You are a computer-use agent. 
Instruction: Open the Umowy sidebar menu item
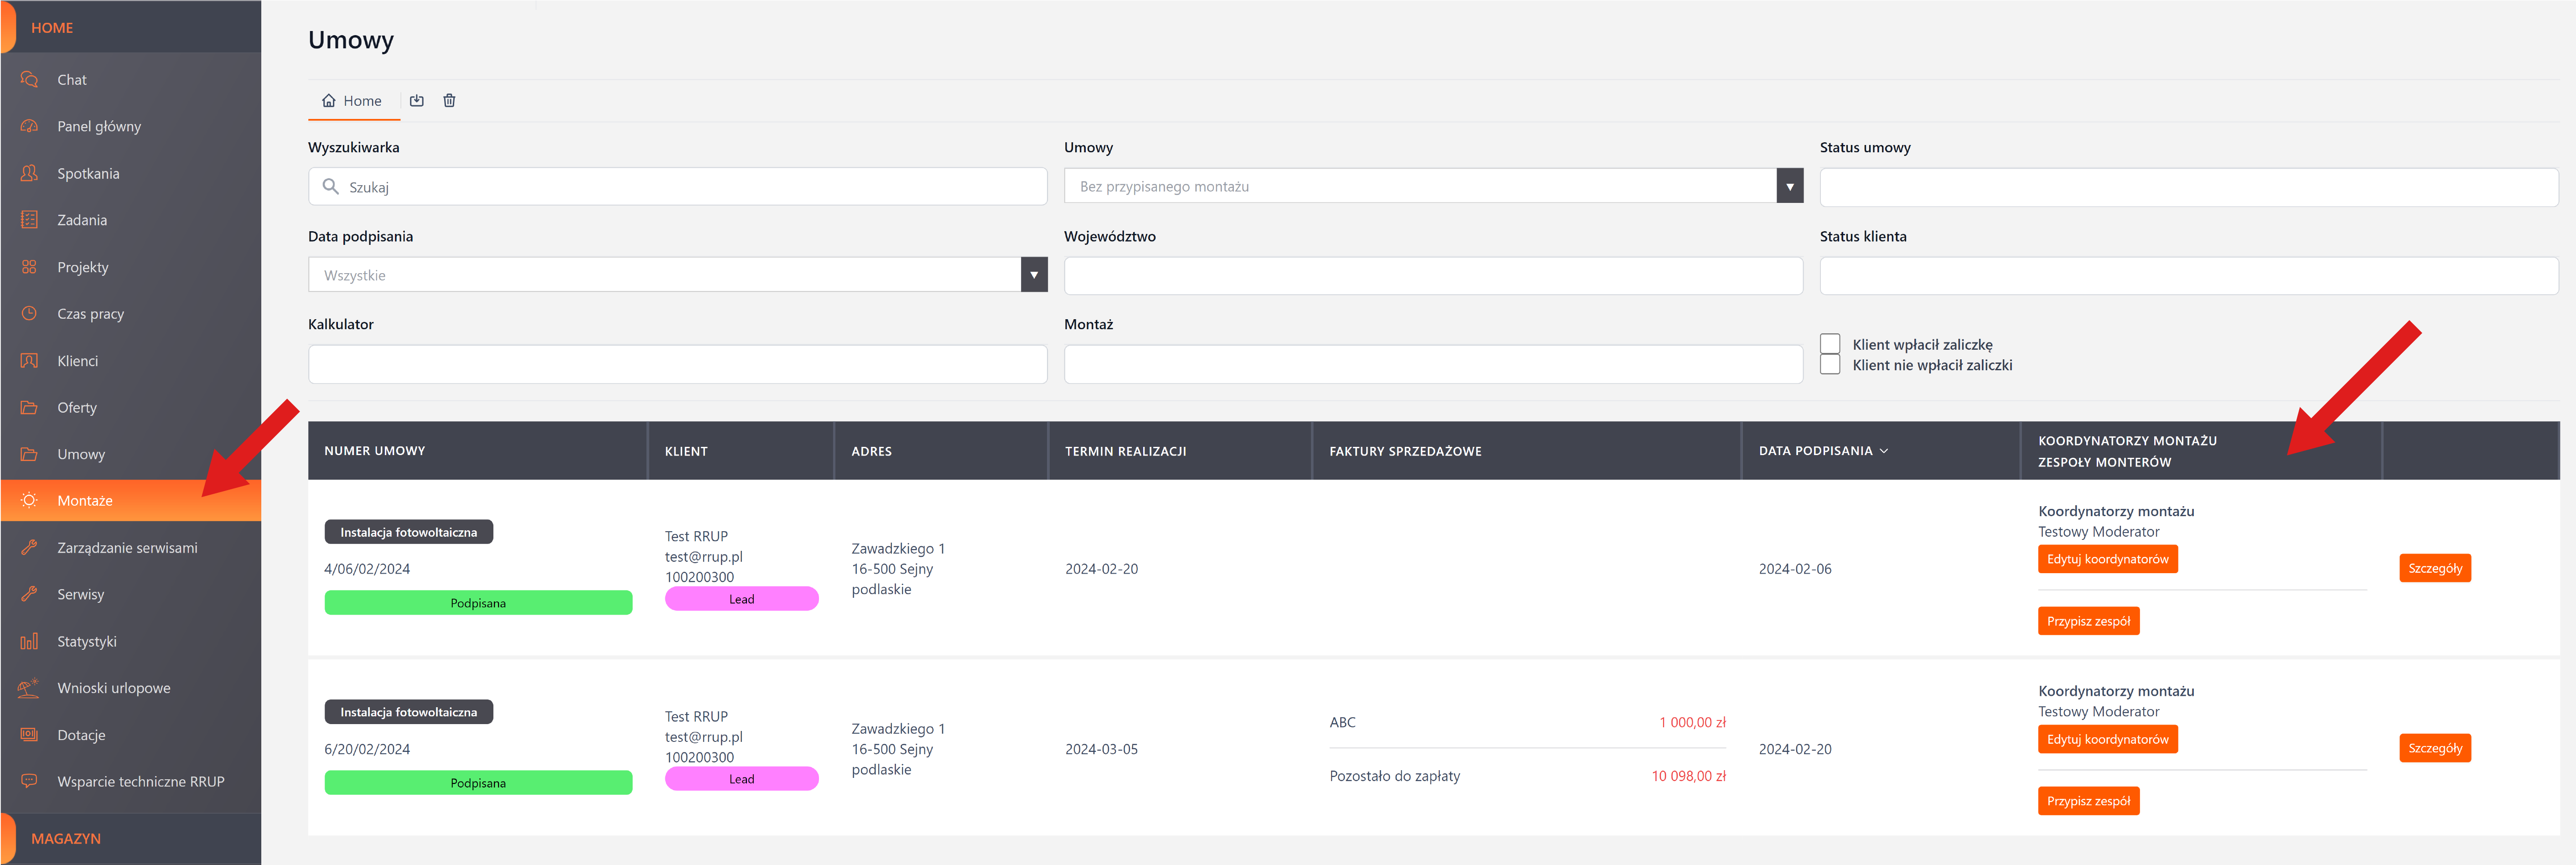[81, 454]
